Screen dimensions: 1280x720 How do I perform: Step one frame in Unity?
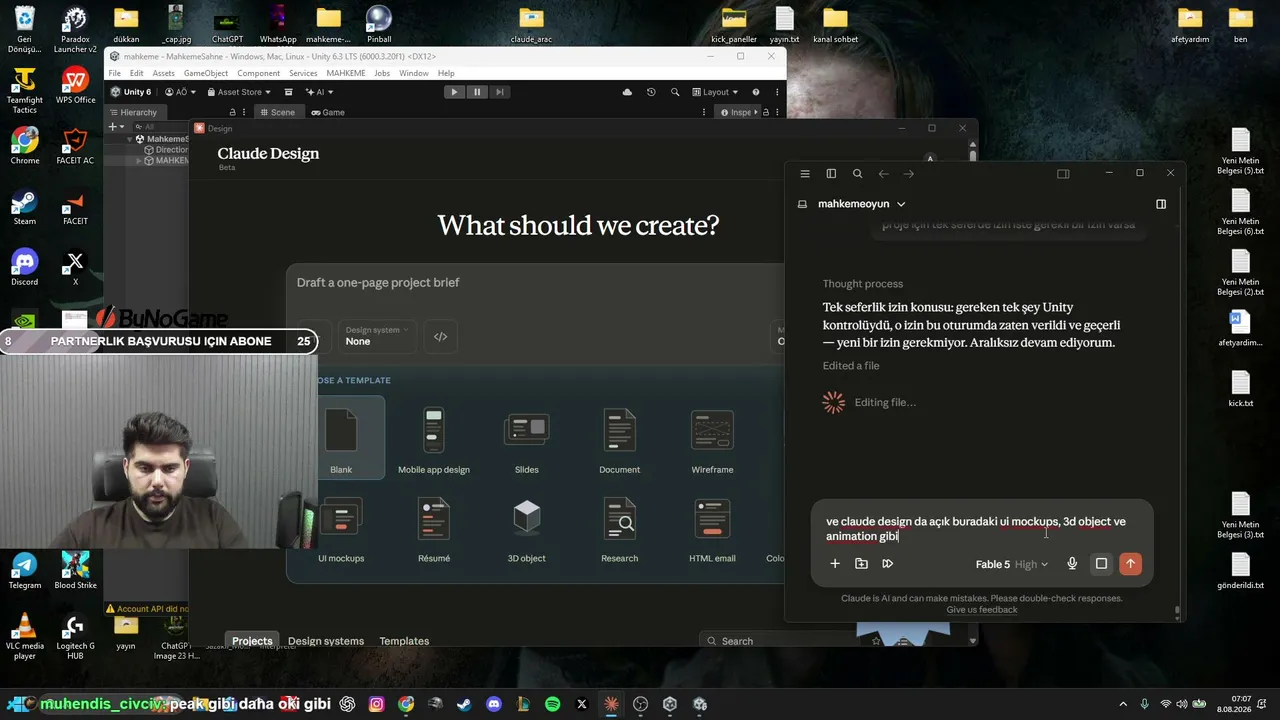(x=500, y=92)
